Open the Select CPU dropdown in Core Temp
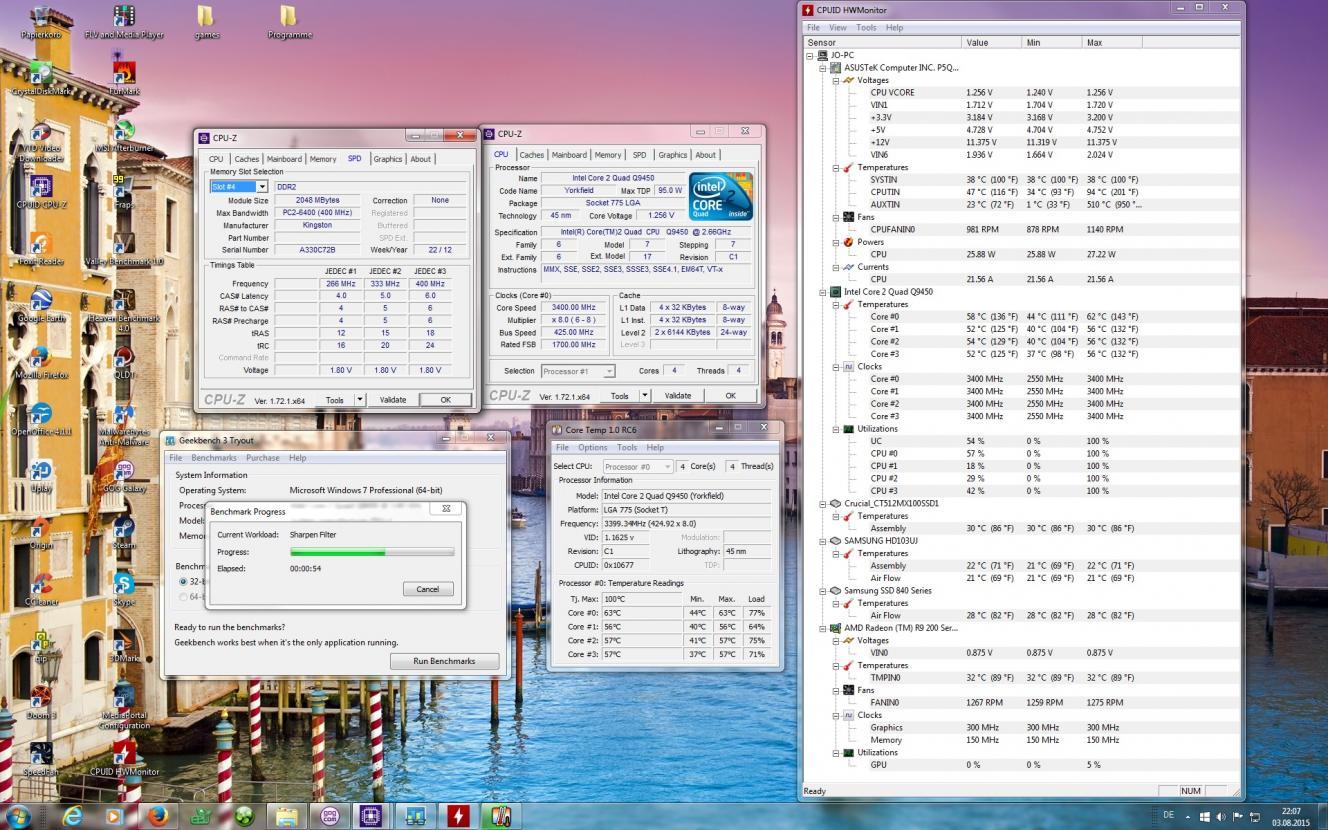This screenshot has width=1328, height=830. coord(637,467)
